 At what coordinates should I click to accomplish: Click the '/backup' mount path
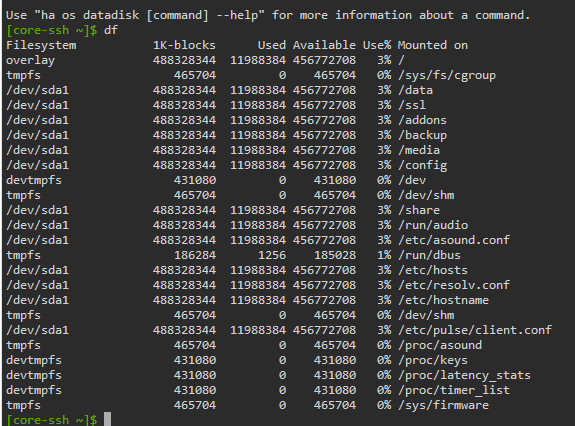[422, 135]
